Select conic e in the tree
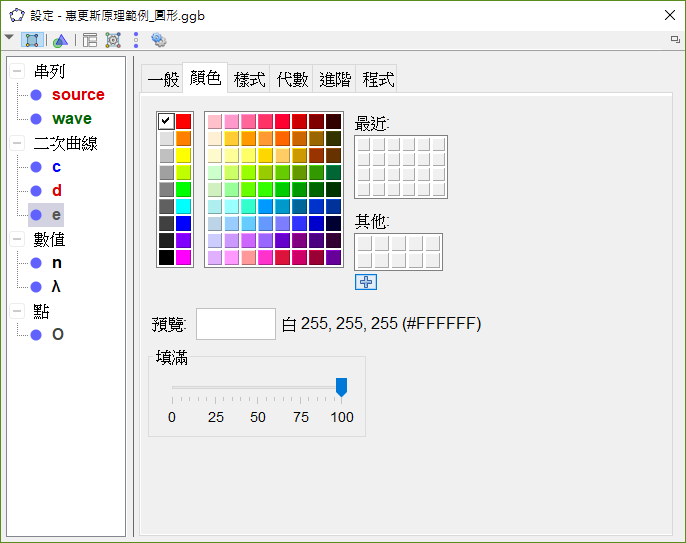 click(56, 215)
